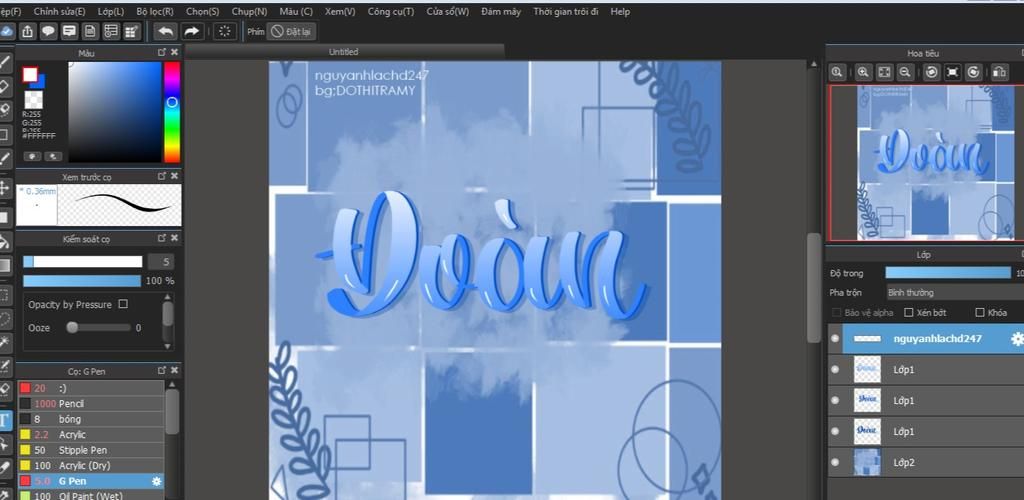Toggle visibility of the Lớp2 layer
1024x500 pixels.
[835, 462]
